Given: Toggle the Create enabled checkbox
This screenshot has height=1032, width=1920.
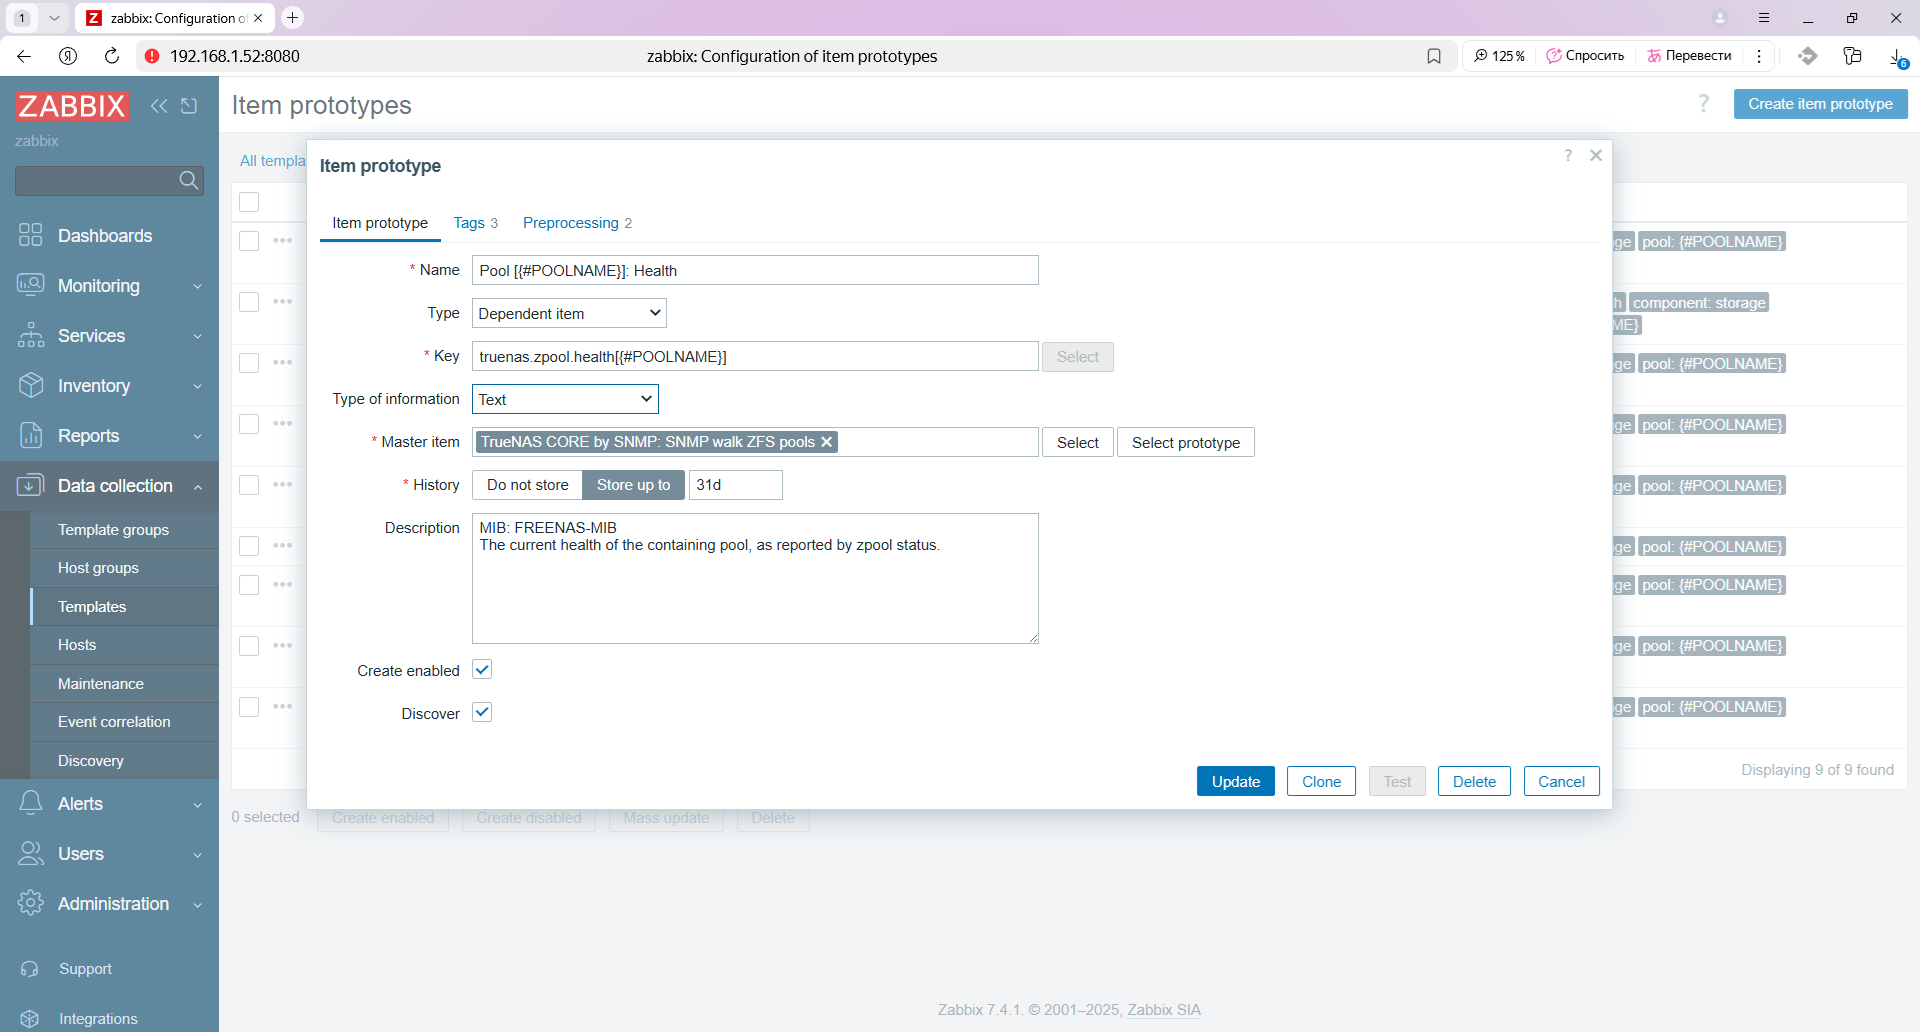Looking at the screenshot, I should coord(482,670).
